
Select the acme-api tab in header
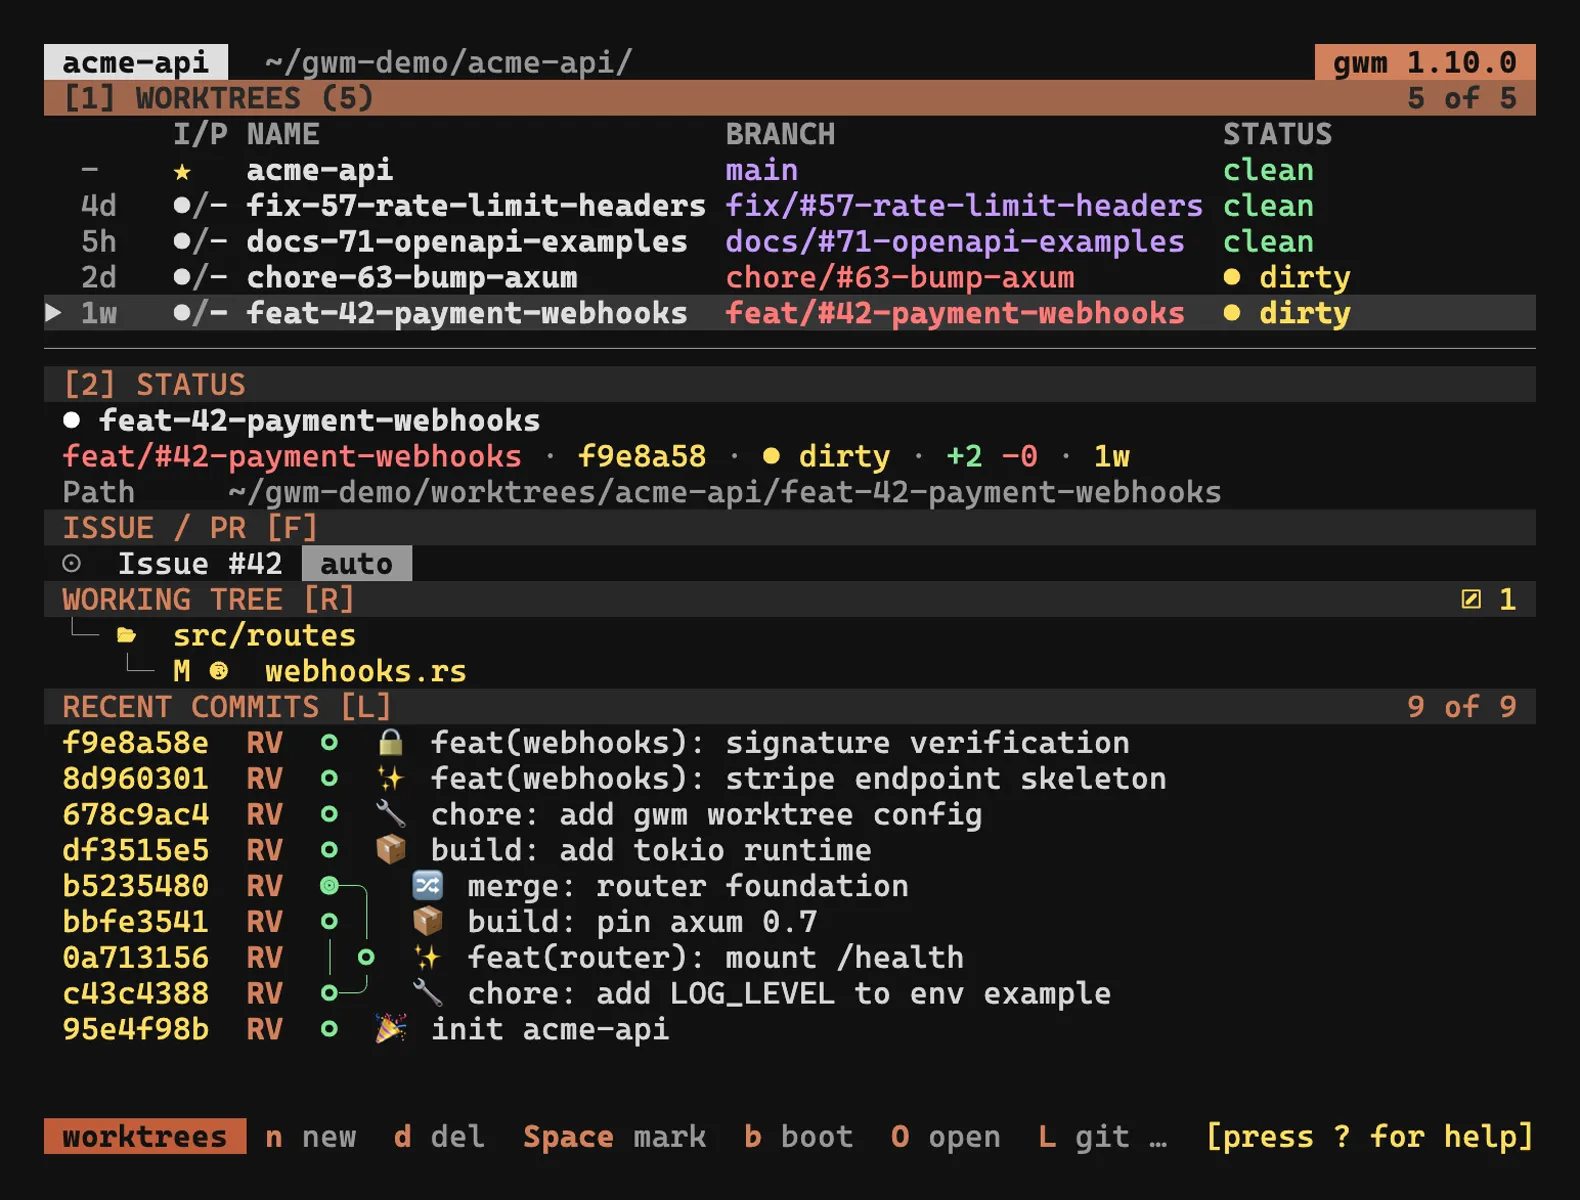tap(136, 62)
